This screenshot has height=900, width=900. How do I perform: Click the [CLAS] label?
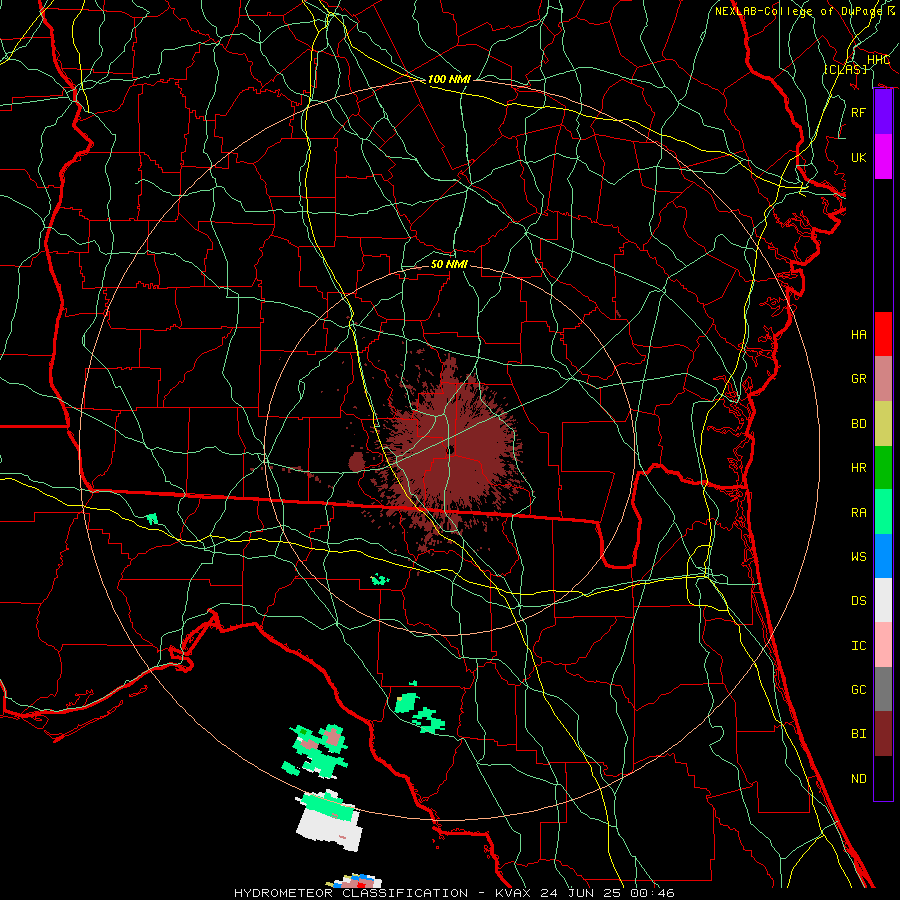[845, 69]
